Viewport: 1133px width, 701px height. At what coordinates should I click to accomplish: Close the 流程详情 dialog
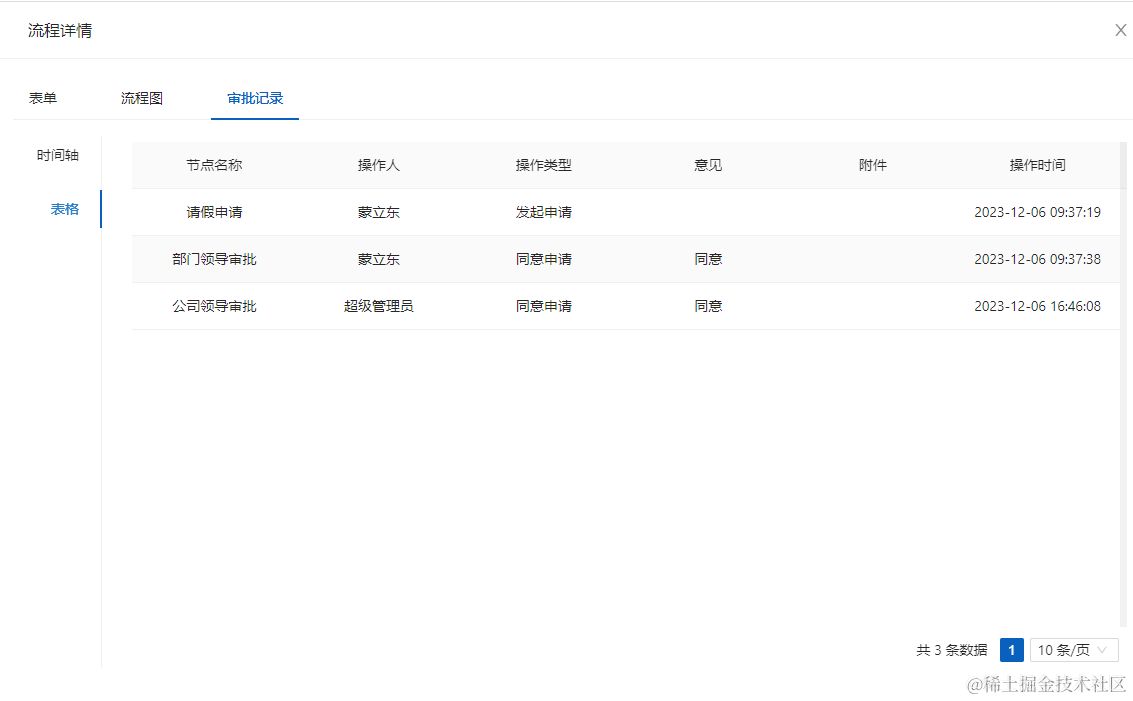tap(1120, 30)
